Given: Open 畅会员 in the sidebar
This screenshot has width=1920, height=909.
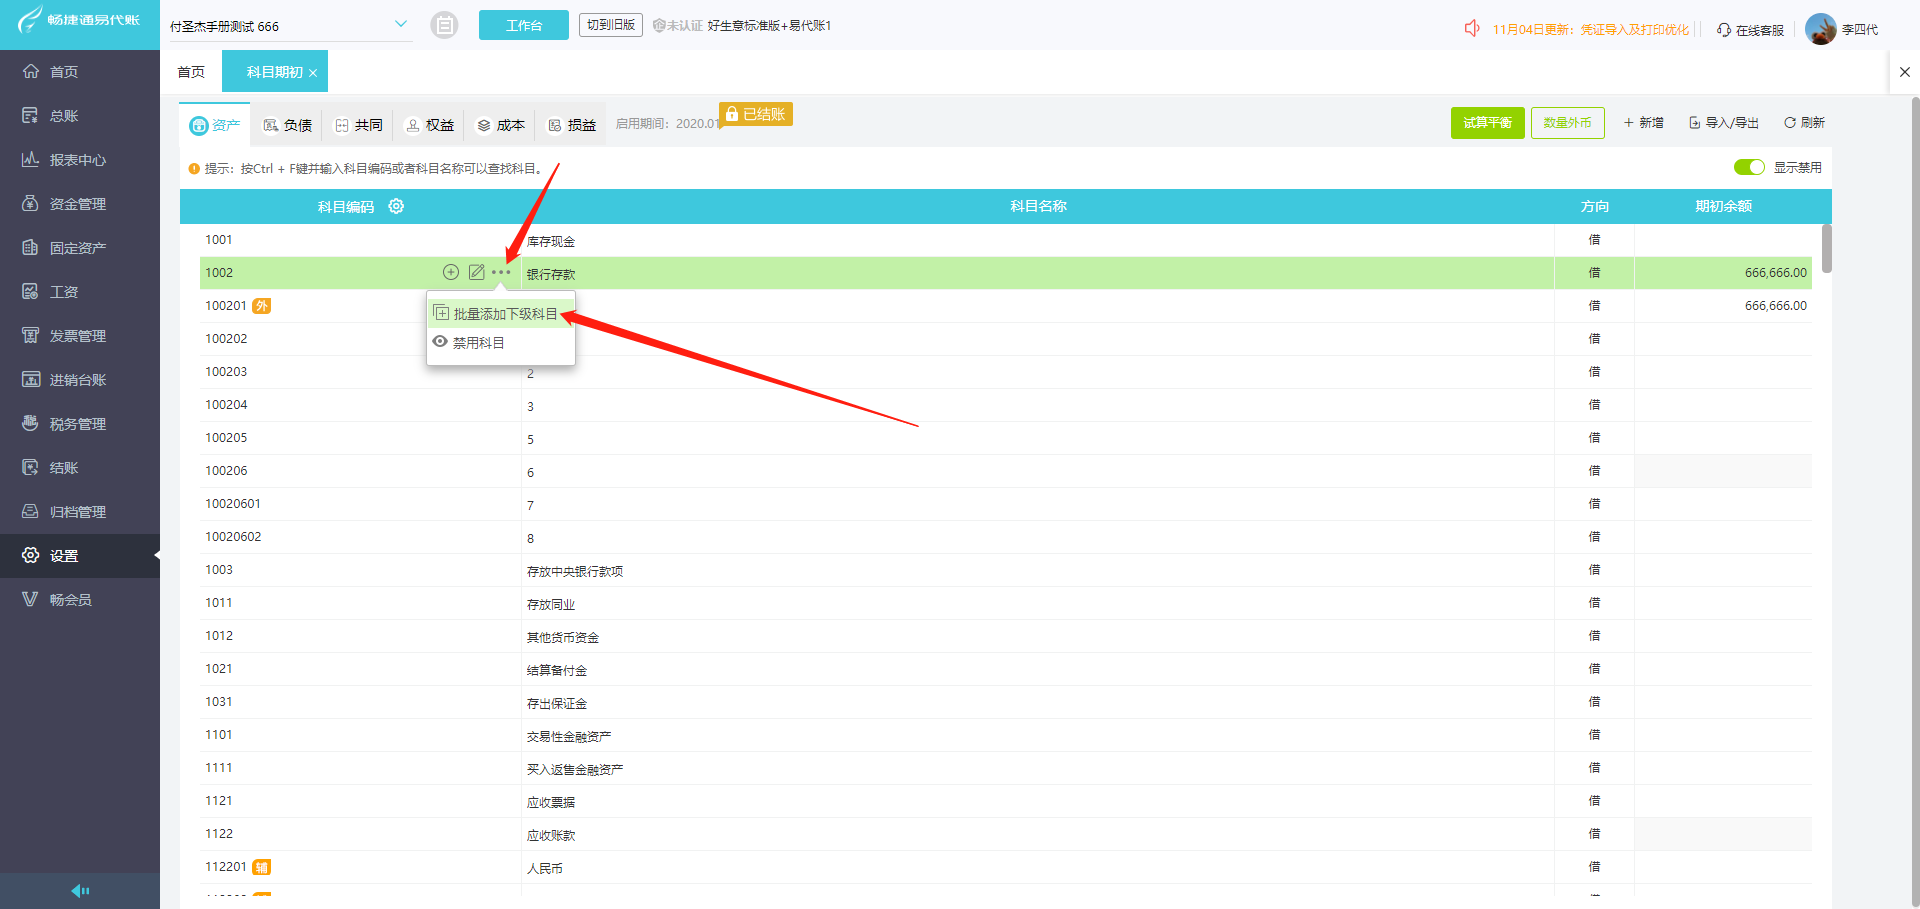Looking at the screenshot, I should (x=80, y=600).
